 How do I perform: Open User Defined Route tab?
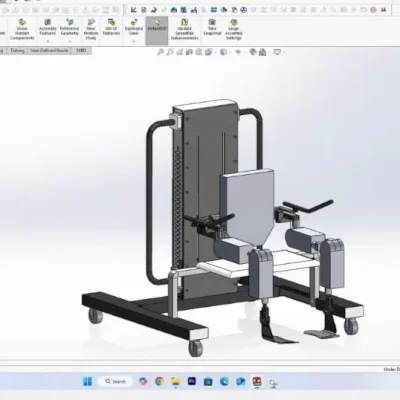pyautogui.click(x=49, y=51)
